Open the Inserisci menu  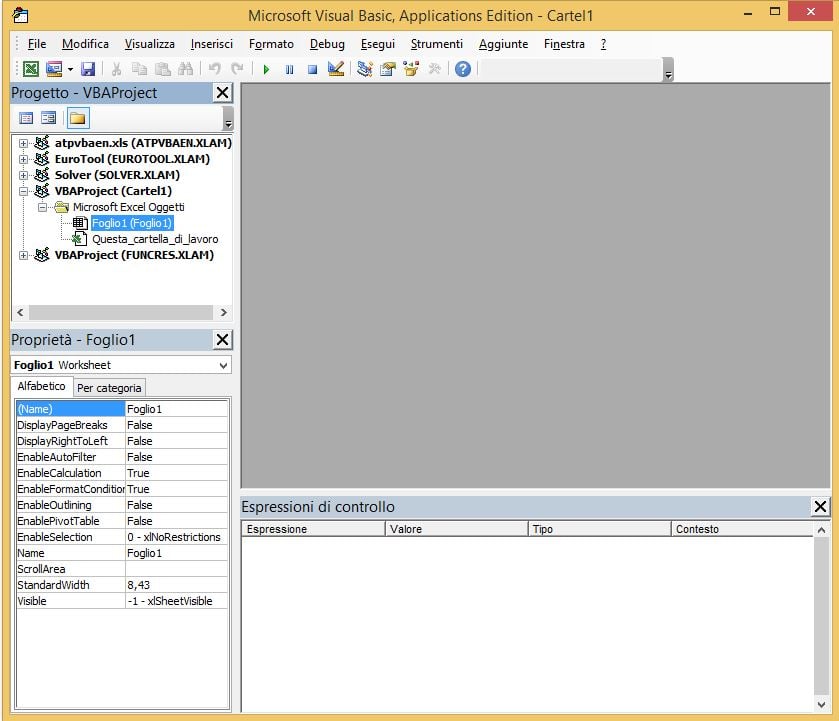pyautogui.click(x=211, y=44)
